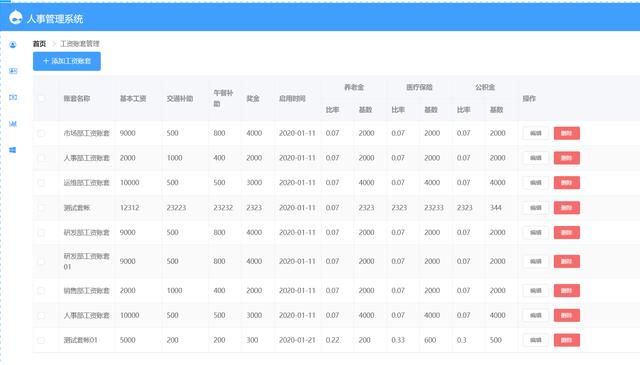Click the 运维部工资账套 name cell
This screenshot has width=640, height=365.
(87, 182)
